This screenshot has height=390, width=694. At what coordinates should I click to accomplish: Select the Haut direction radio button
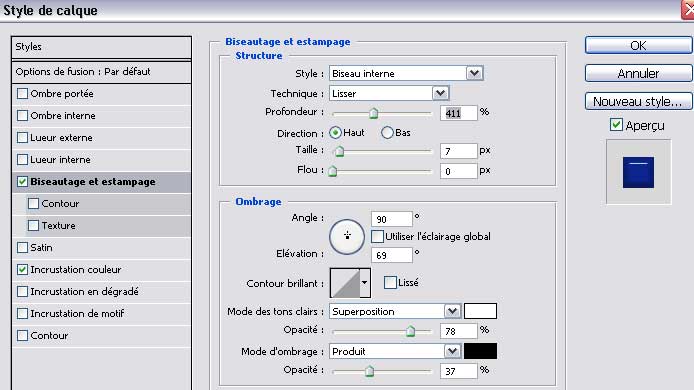[335, 132]
